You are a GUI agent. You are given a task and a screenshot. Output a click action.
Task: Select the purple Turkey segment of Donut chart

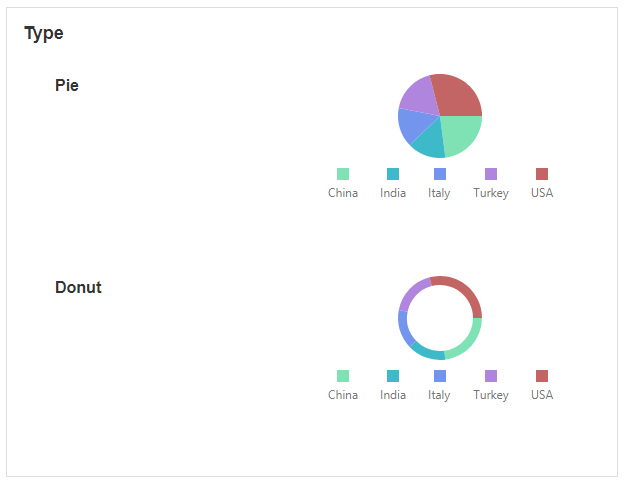click(410, 293)
